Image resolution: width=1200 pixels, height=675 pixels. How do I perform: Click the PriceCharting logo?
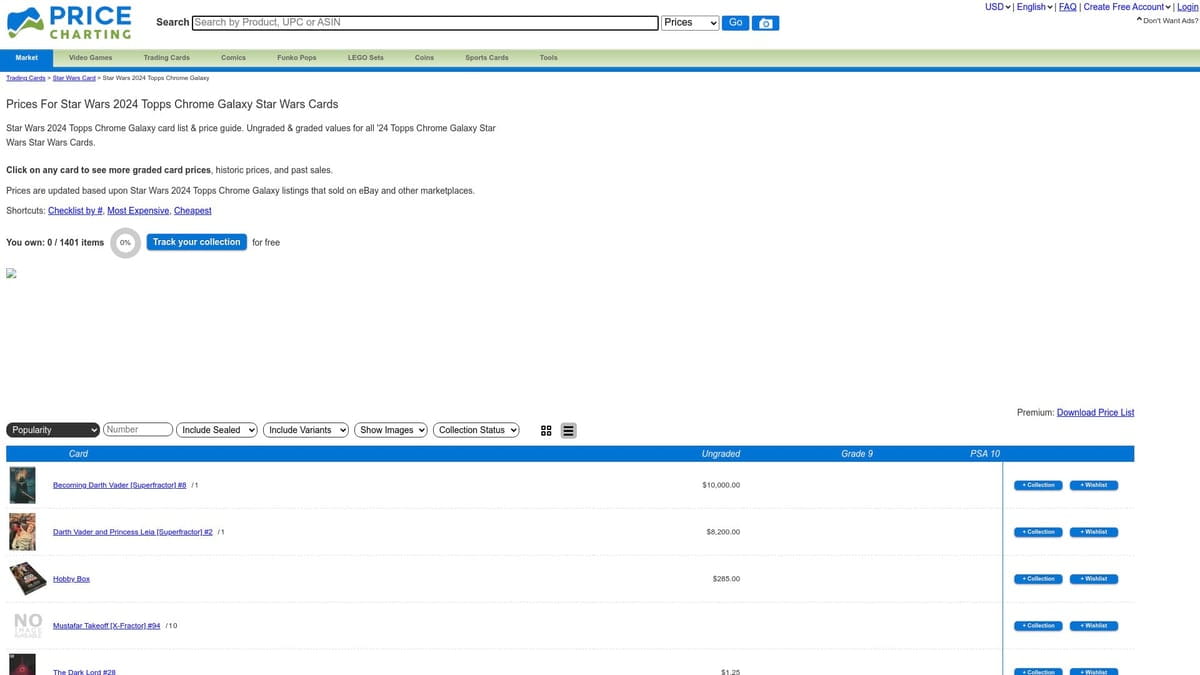(x=70, y=22)
